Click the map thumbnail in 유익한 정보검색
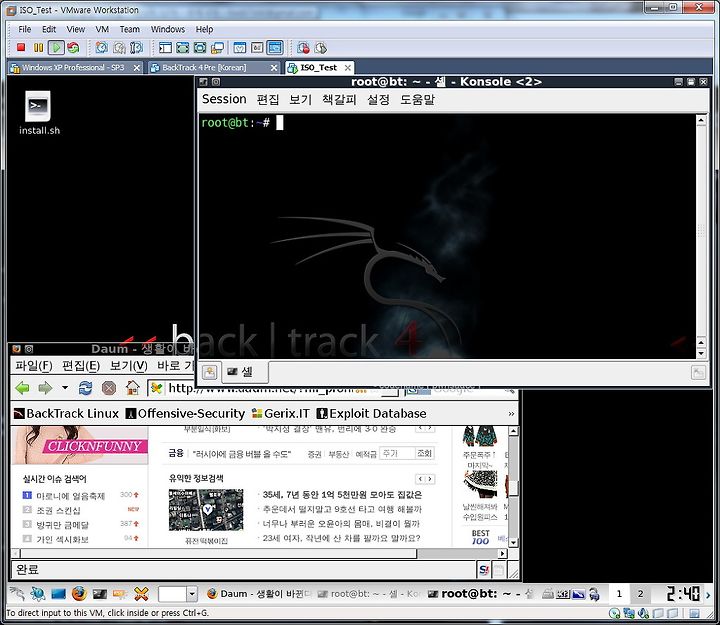720x625 pixels. pyautogui.click(x=206, y=510)
